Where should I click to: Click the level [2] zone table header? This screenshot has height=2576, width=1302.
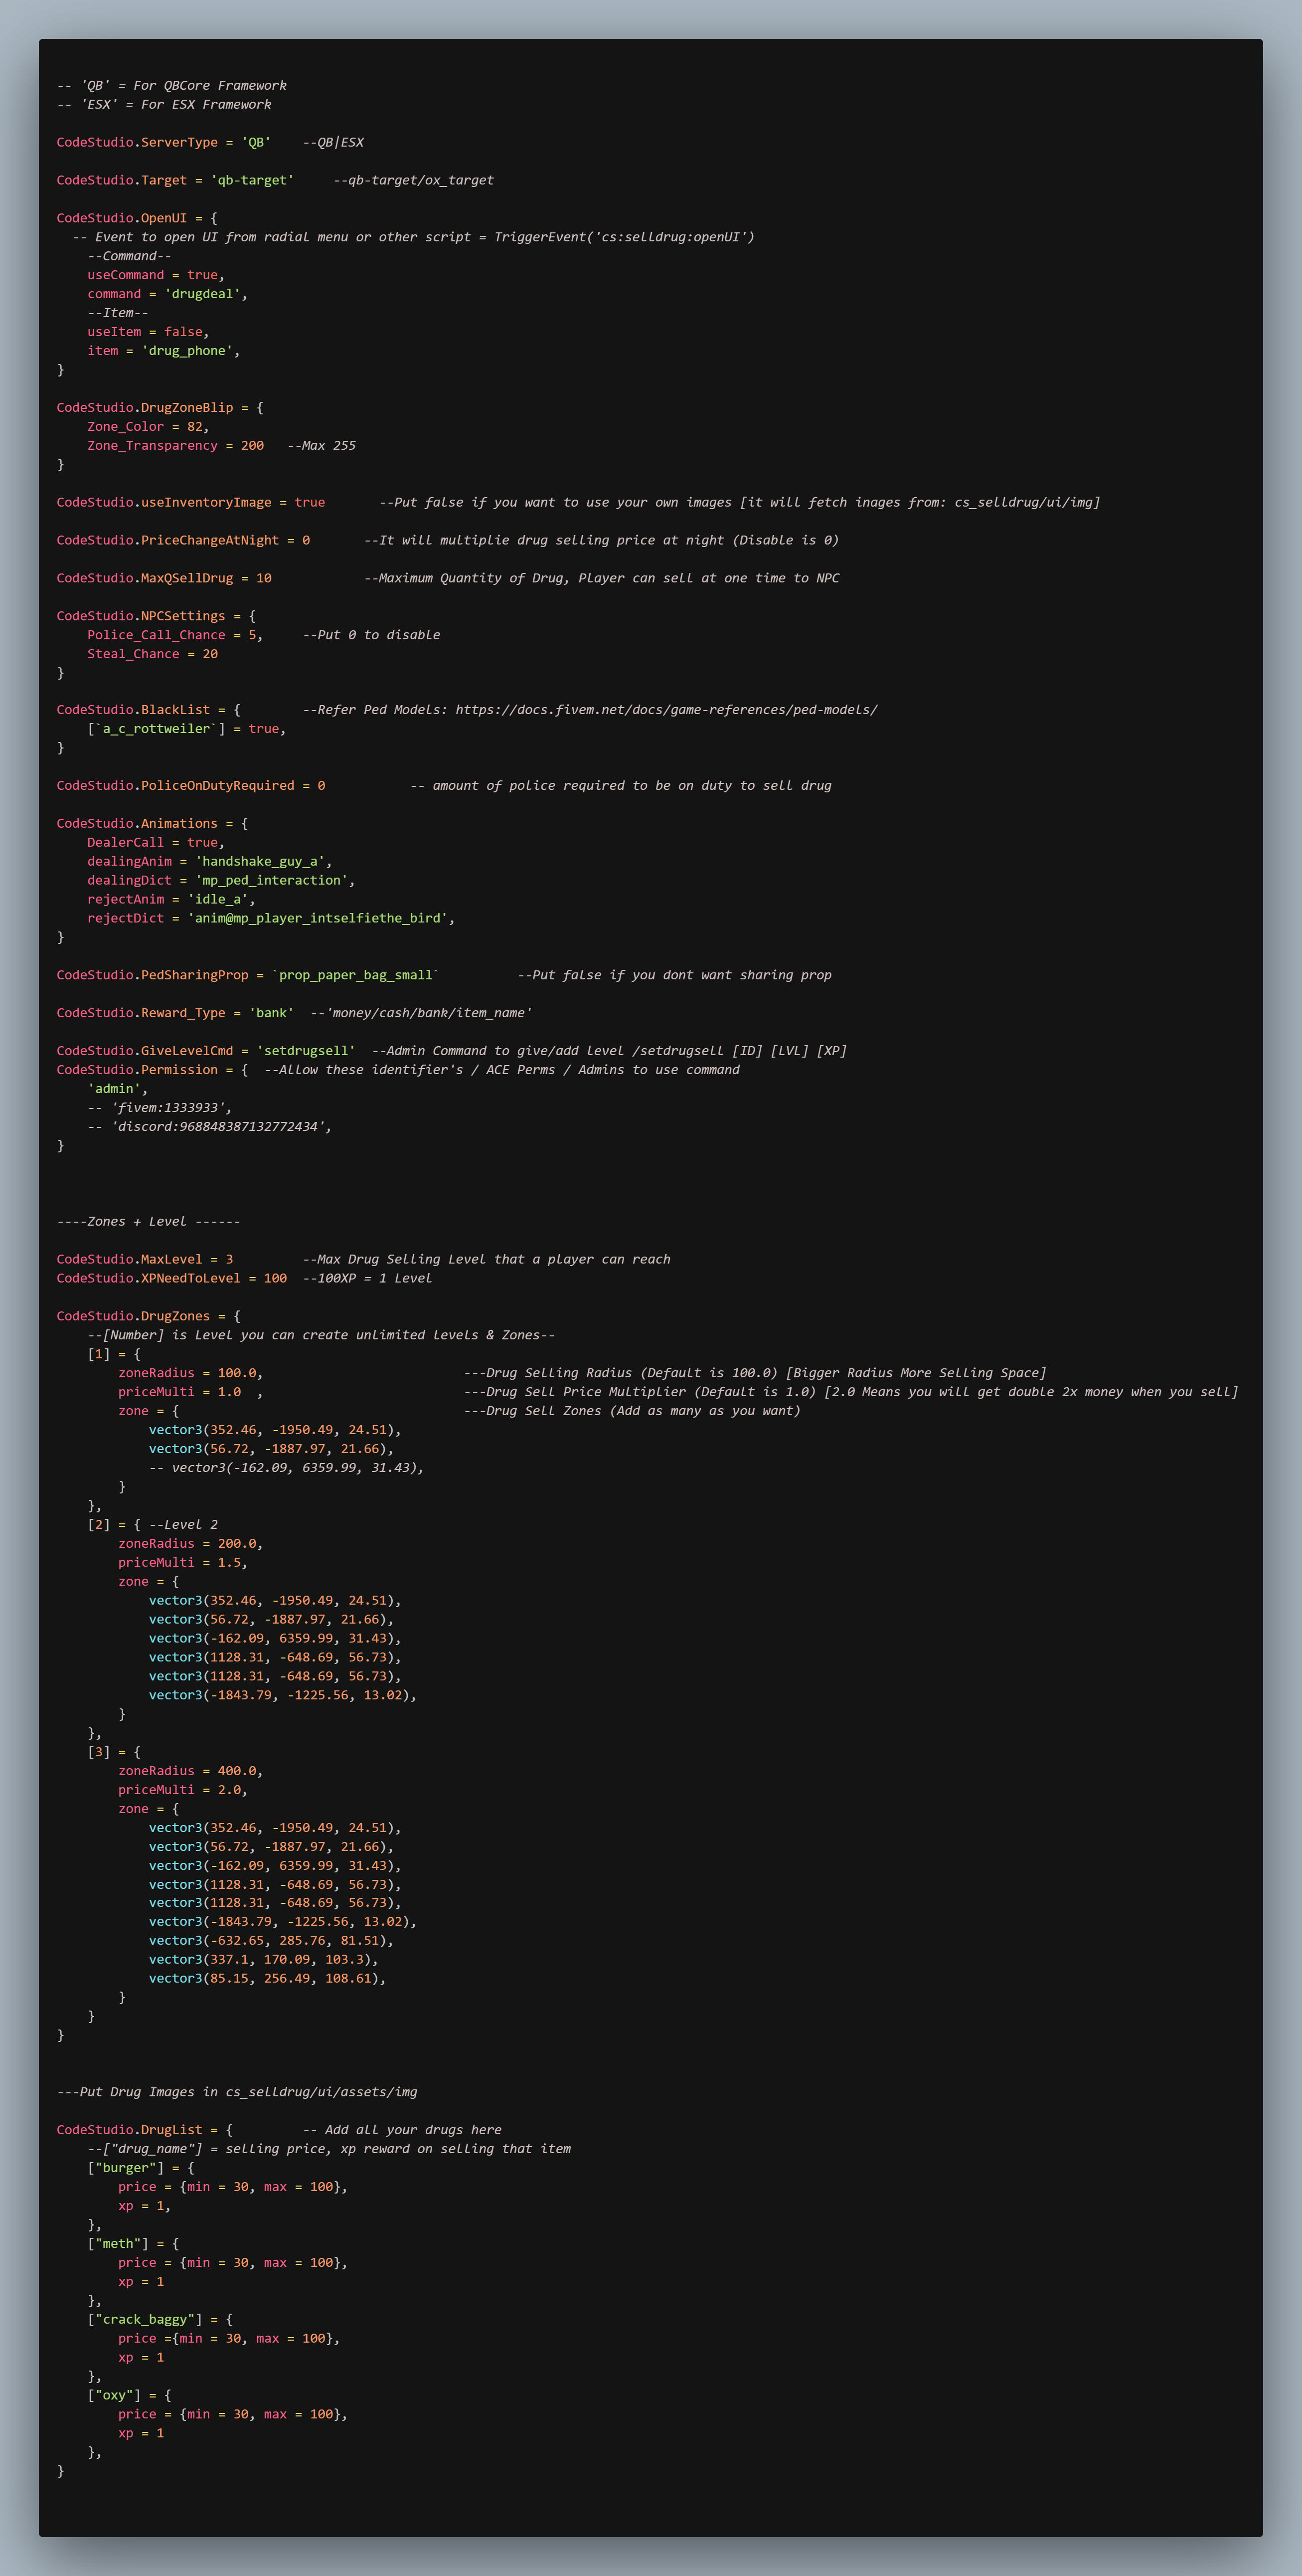[100, 1524]
